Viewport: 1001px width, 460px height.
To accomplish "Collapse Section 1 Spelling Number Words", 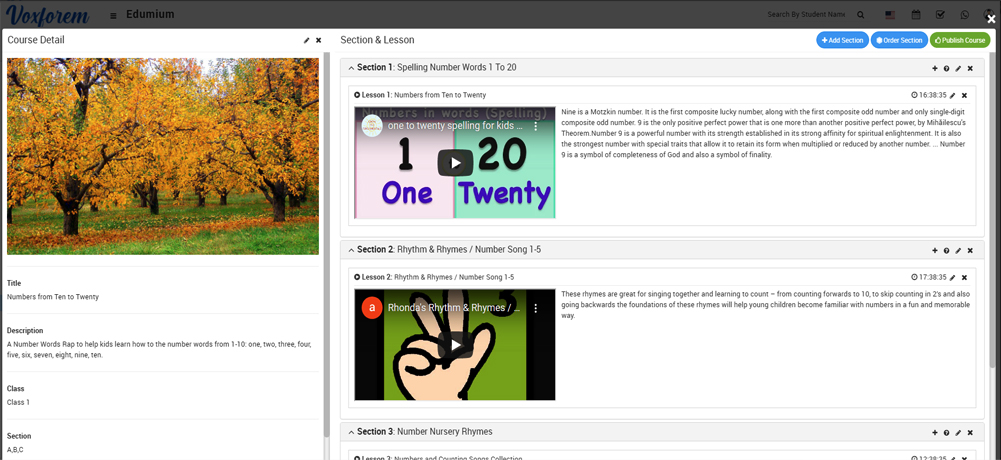I will tap(351, 68).
